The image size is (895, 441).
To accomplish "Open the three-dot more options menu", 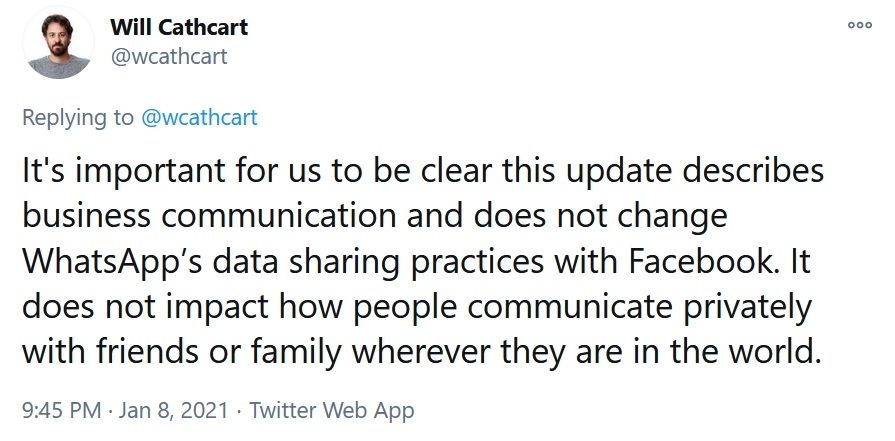I will coord(860,25).
